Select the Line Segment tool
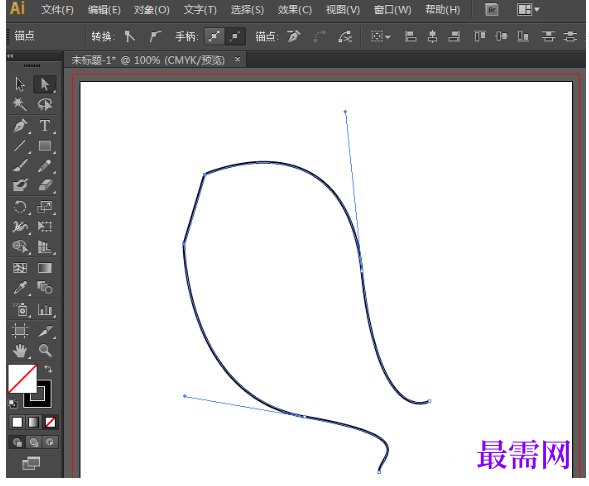This screenshot has height=486, width=589. (x=20, y=146)
